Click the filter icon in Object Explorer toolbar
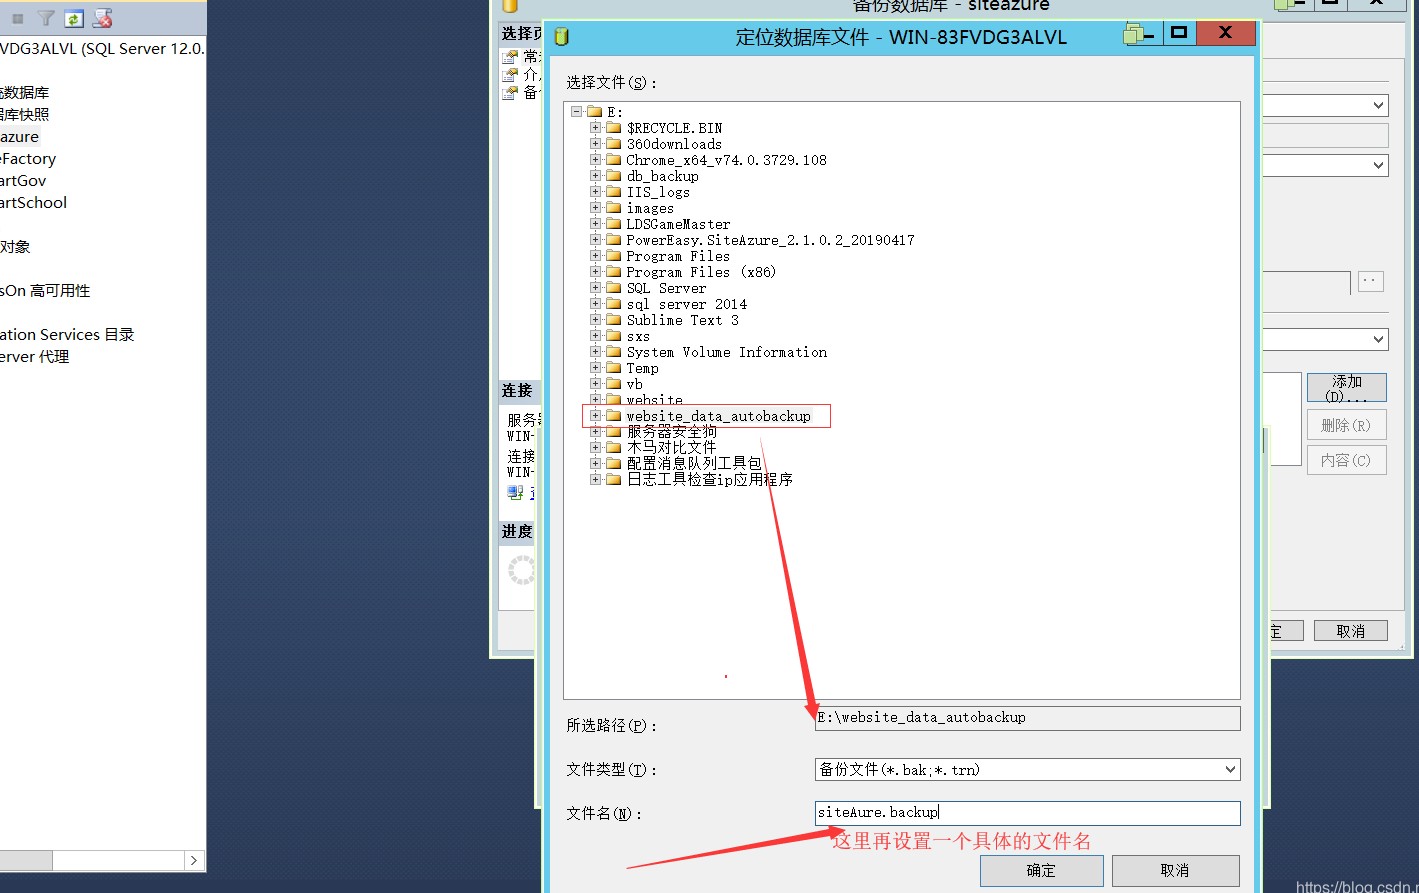The width and height of the screenshot is (1419, 893). [45, 17]
